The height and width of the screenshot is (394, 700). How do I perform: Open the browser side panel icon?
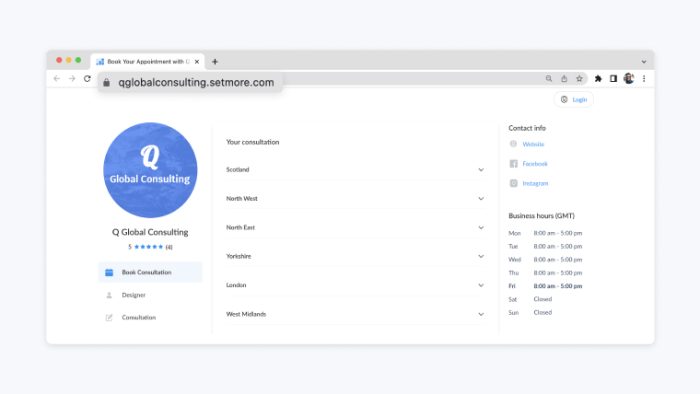(613, 79)
